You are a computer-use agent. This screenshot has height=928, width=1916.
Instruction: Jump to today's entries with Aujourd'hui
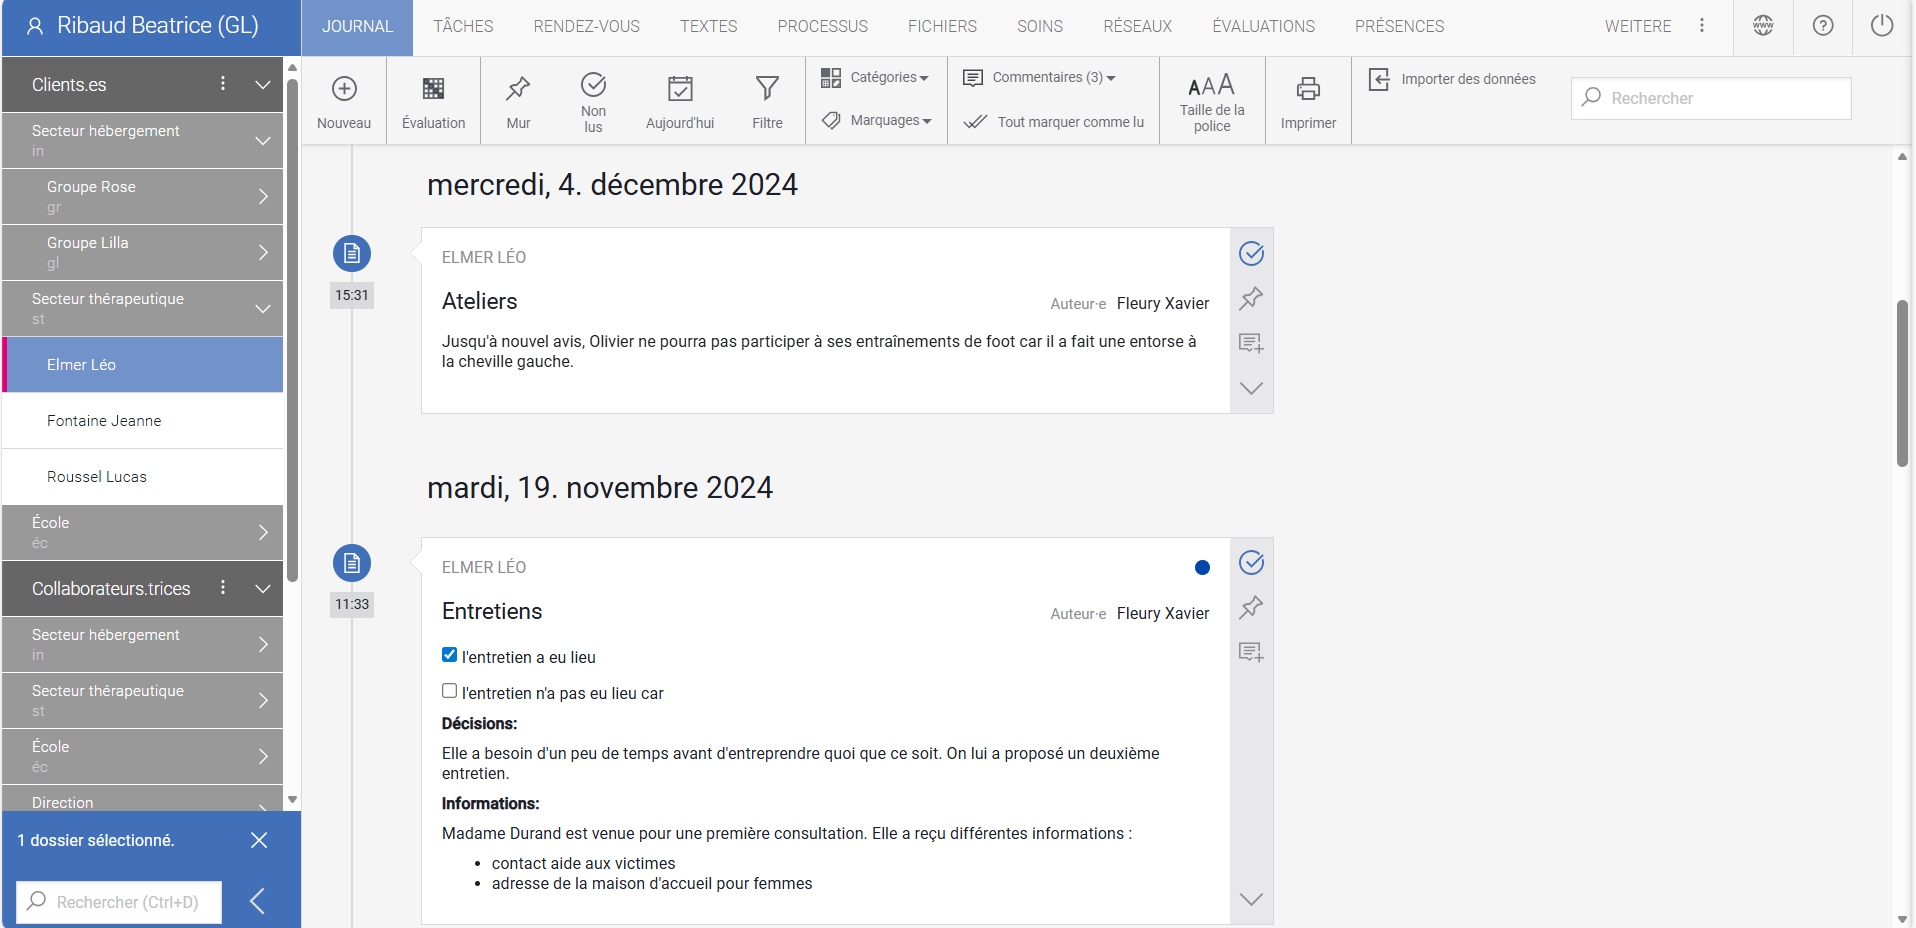(679, 99)
